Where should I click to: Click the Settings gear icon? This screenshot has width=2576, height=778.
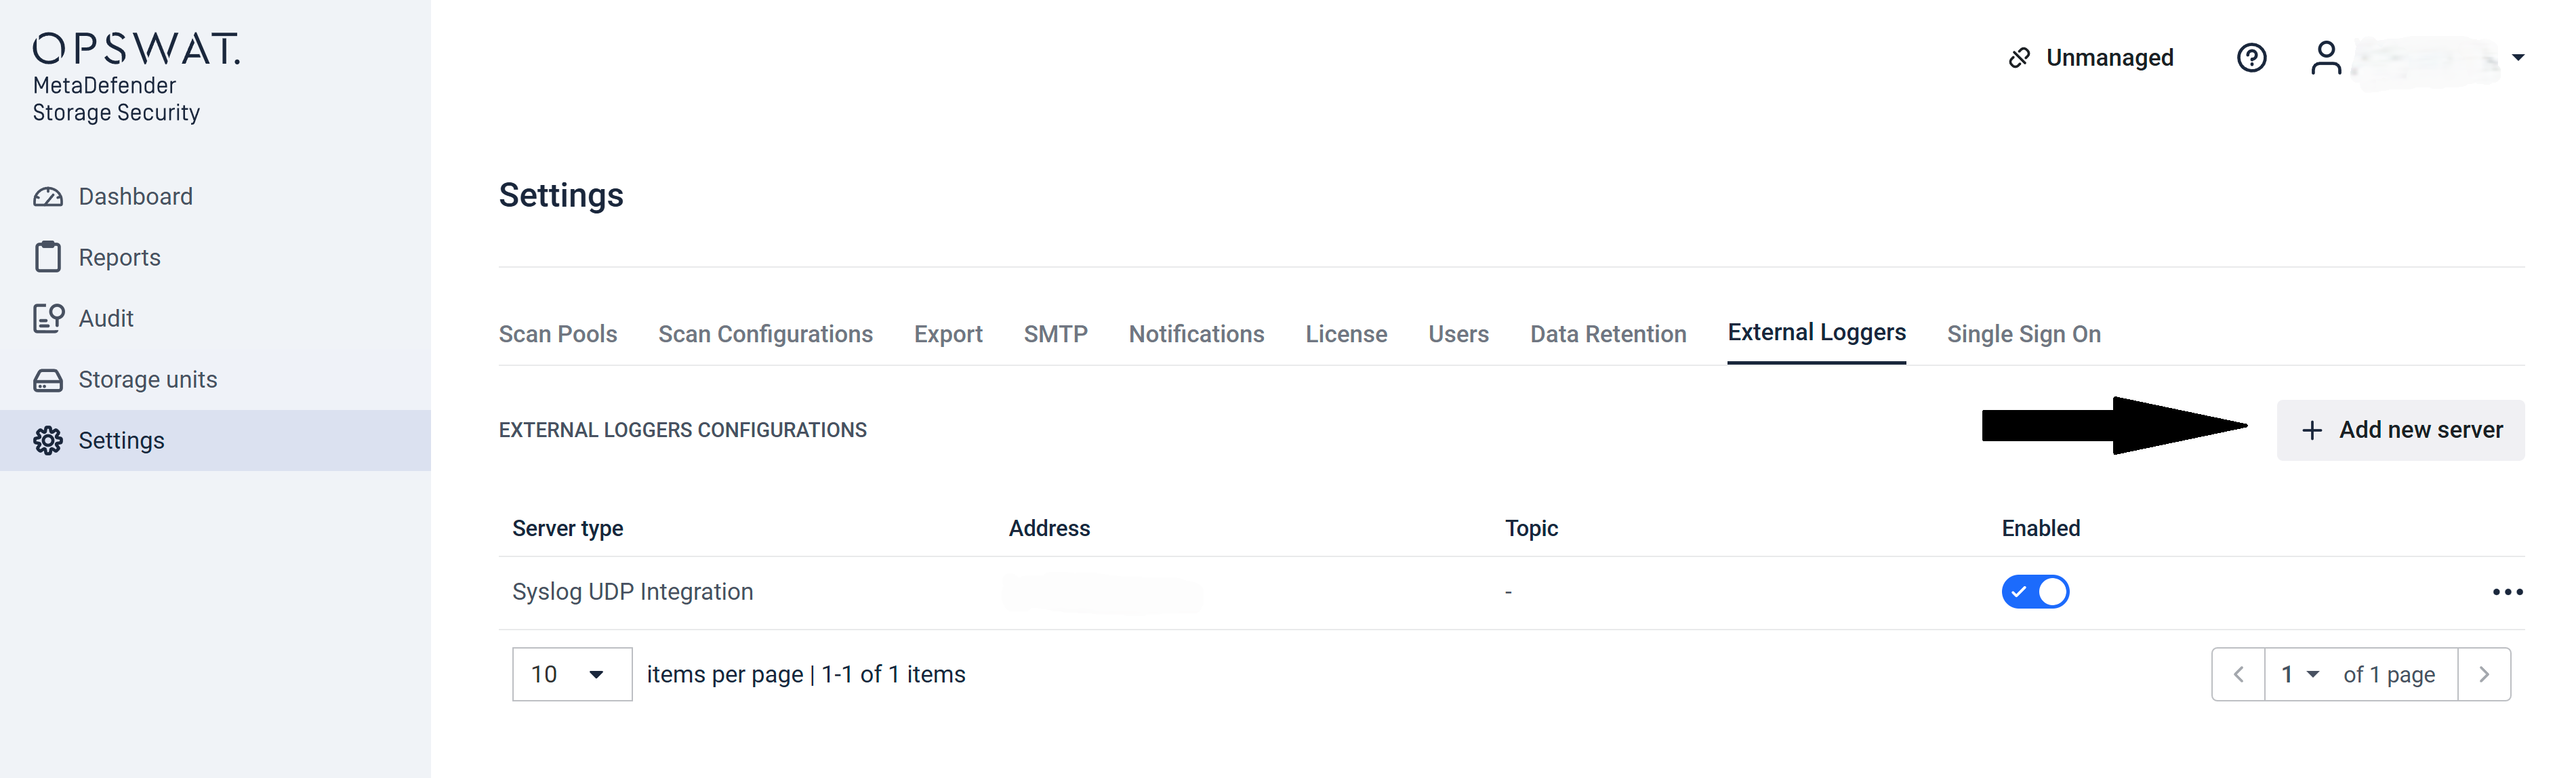click(48, 441)
